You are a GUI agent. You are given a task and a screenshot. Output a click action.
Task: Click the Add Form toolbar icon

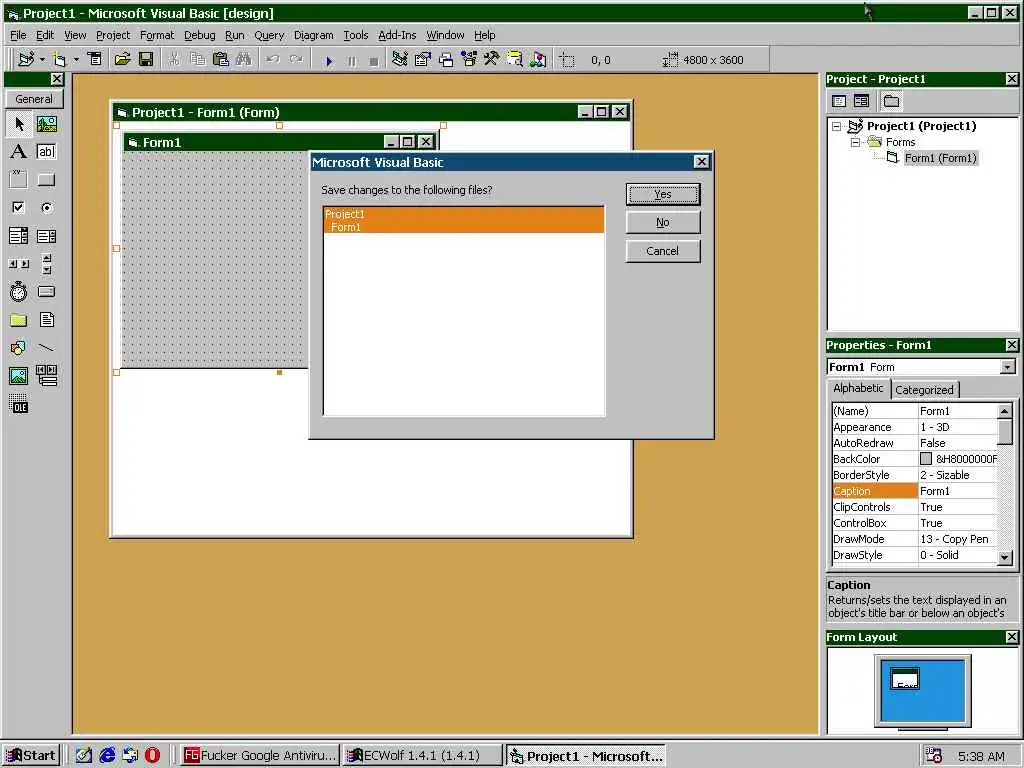(59, 59)
